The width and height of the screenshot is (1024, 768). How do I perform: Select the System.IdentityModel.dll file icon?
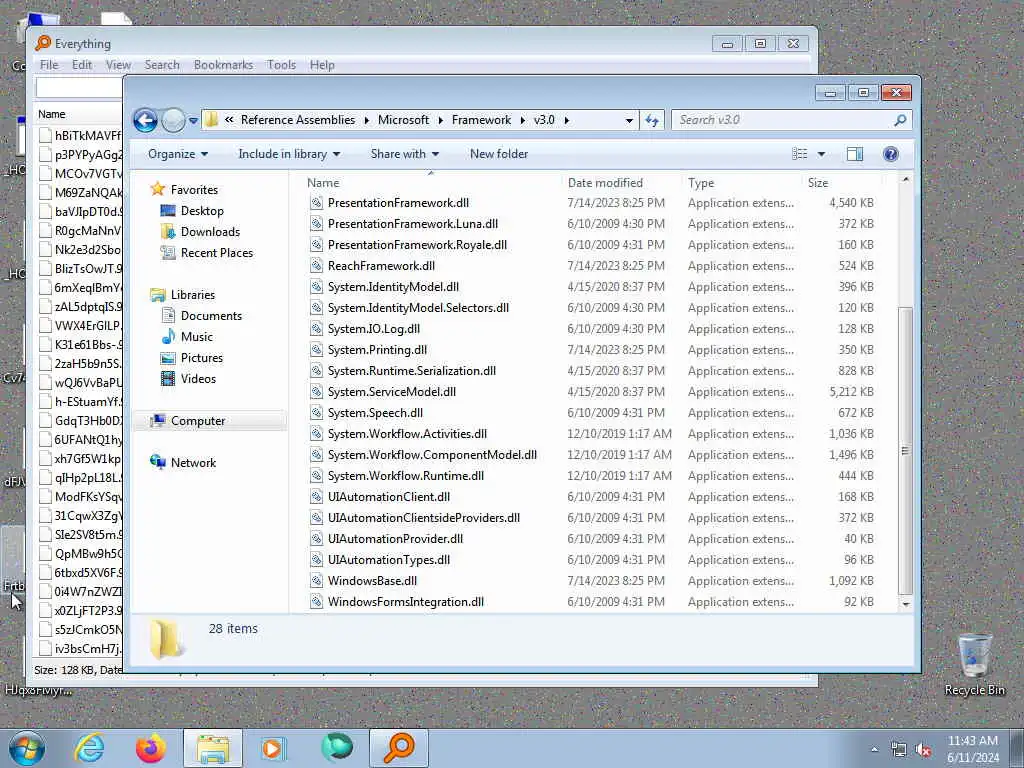click(x=317, y=287)
